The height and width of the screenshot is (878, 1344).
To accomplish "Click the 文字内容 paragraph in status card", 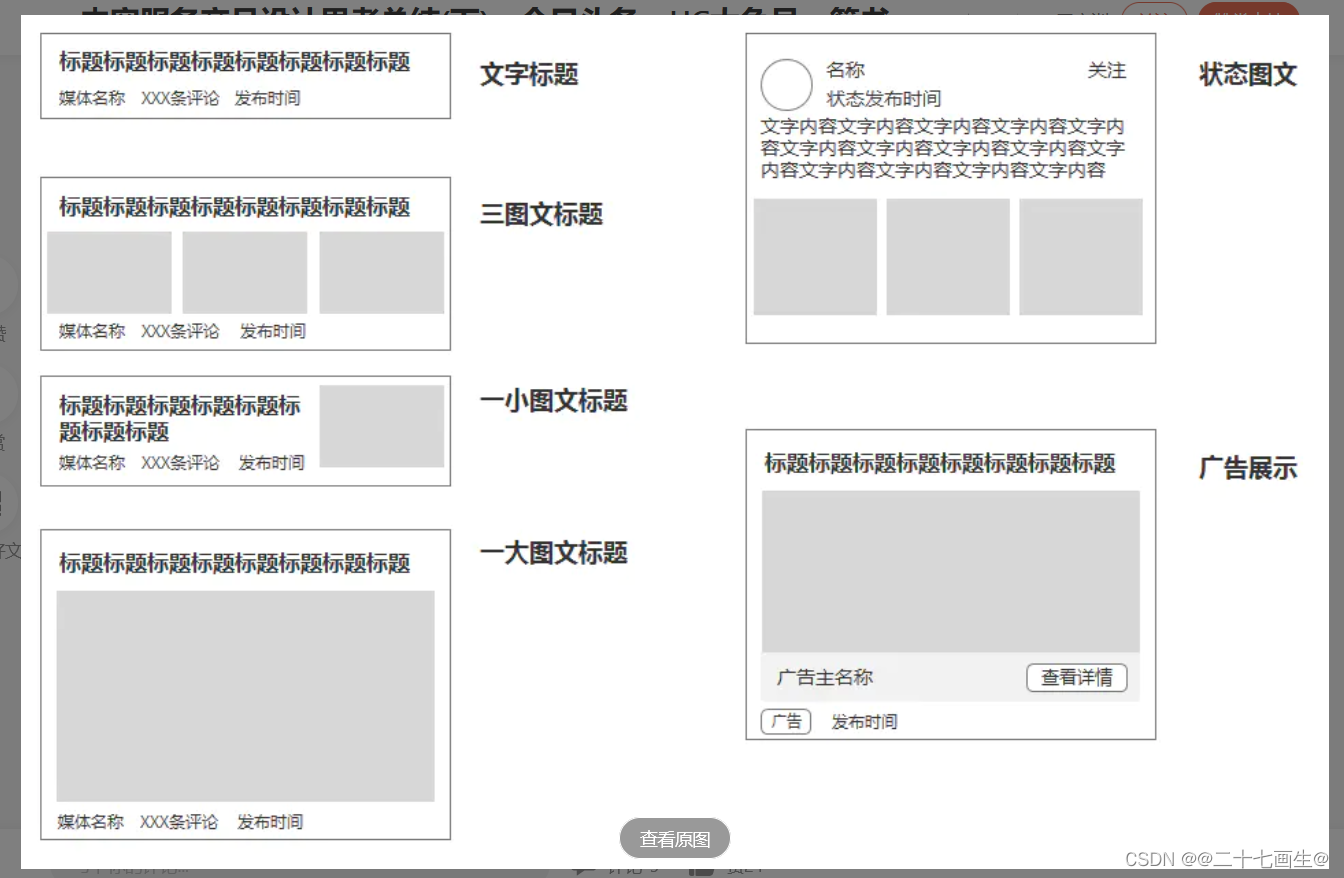I will (x=942, y=148).
